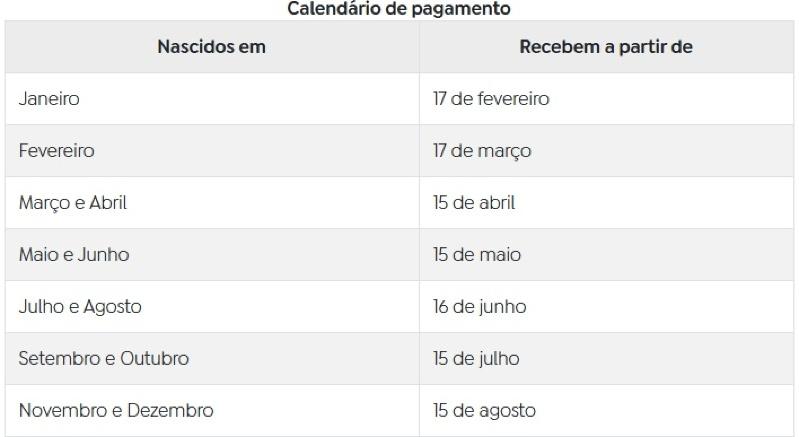Click the '15 de julho' date

(476, 359)
